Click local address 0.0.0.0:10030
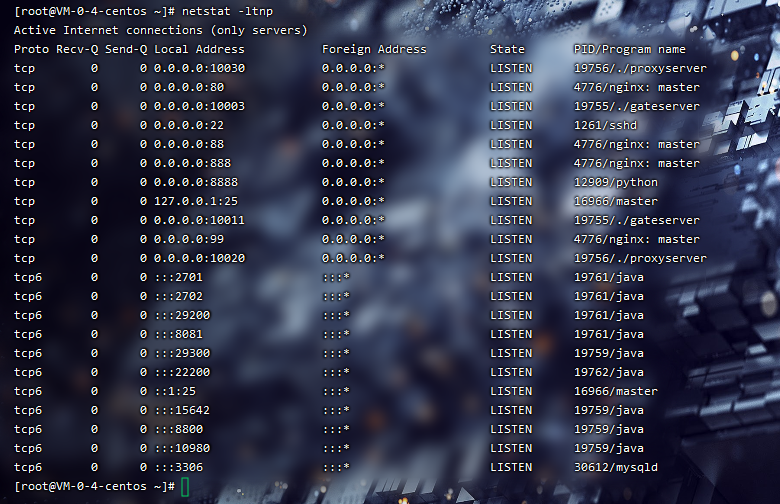The image size is (780, 504). tap(199, 68)
